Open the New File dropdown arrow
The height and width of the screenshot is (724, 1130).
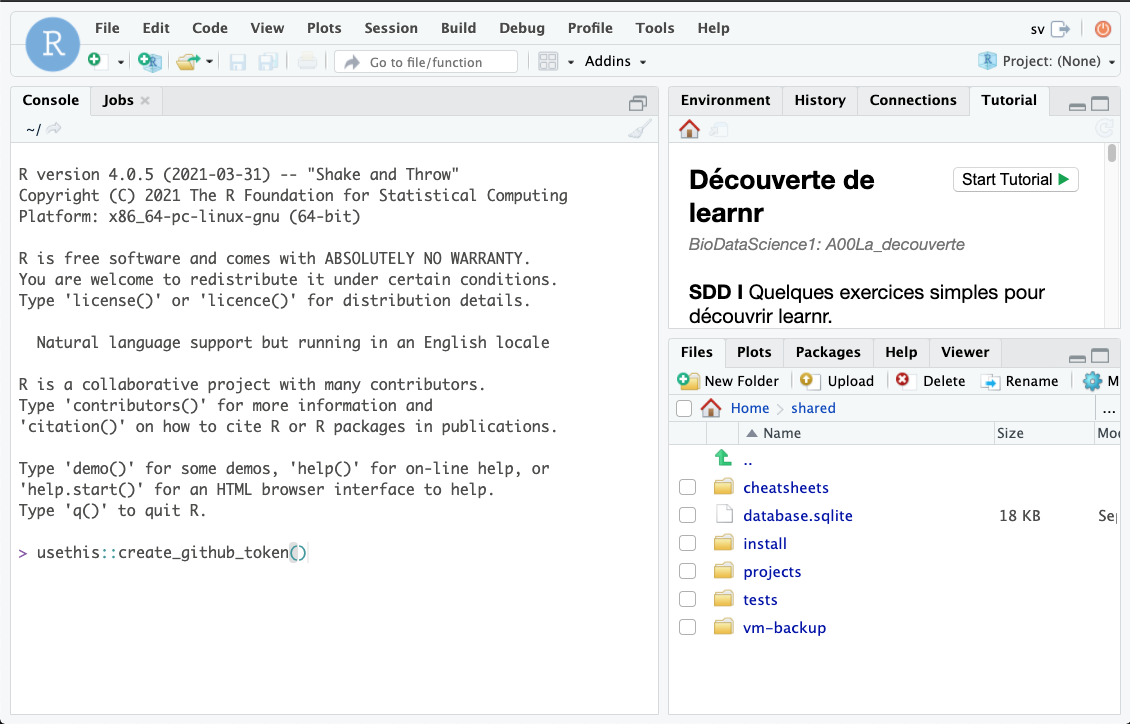[120, 62]
